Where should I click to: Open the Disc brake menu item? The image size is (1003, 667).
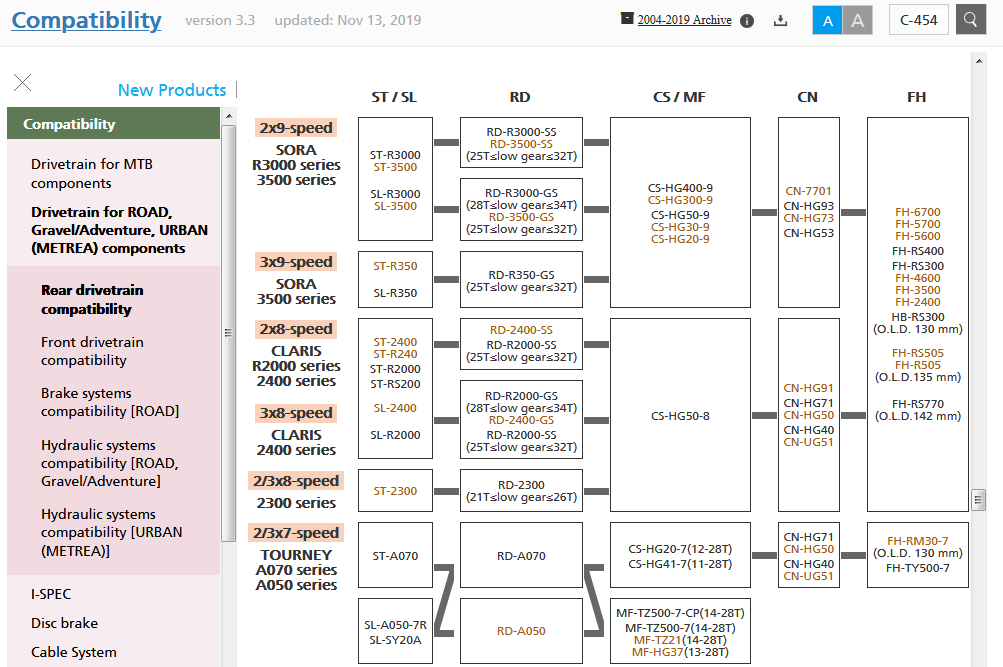[x=64, y=623]
